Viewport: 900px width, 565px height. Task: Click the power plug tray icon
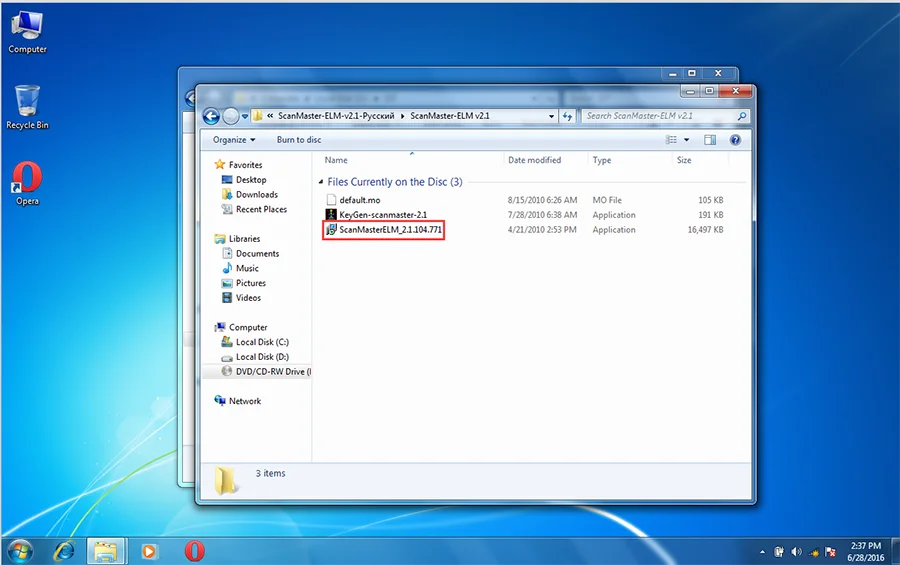tap(778, 552)
